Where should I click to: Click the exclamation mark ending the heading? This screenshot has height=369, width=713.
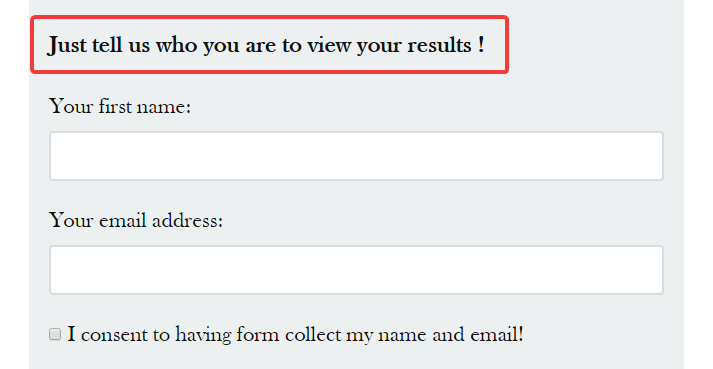(481, 45)
